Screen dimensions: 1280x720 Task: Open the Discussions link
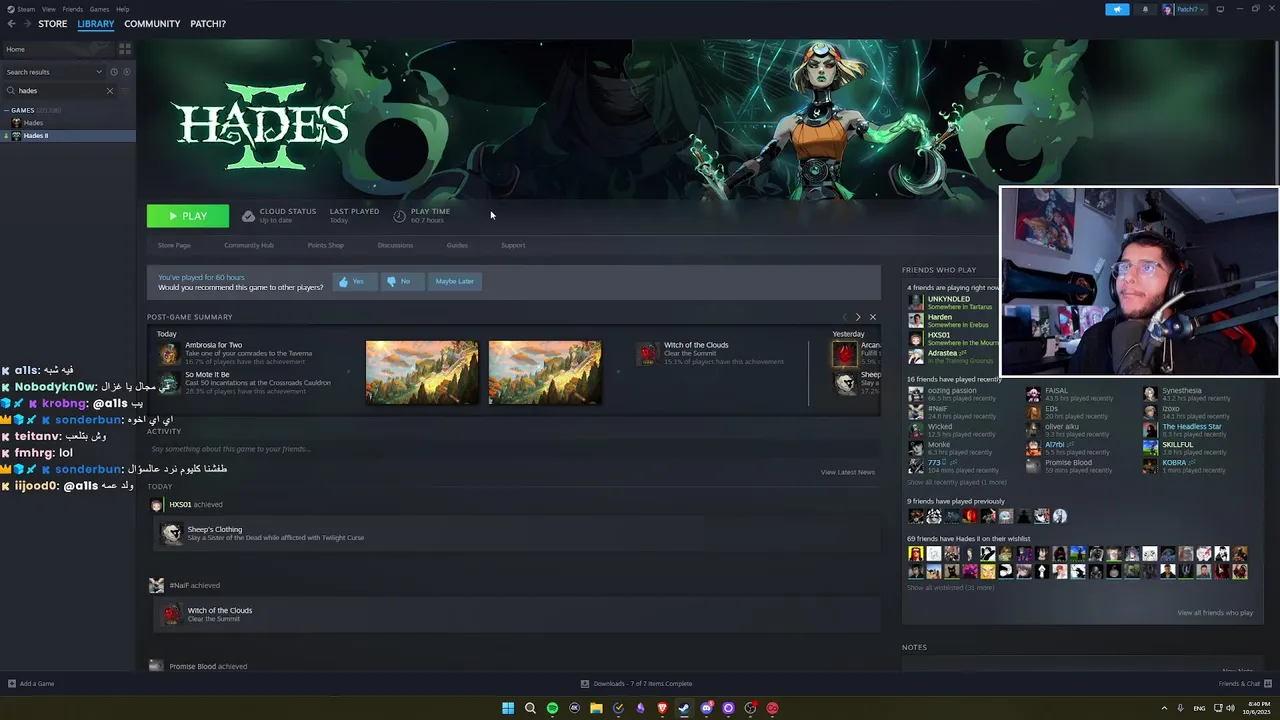click(x=395, y=245)
